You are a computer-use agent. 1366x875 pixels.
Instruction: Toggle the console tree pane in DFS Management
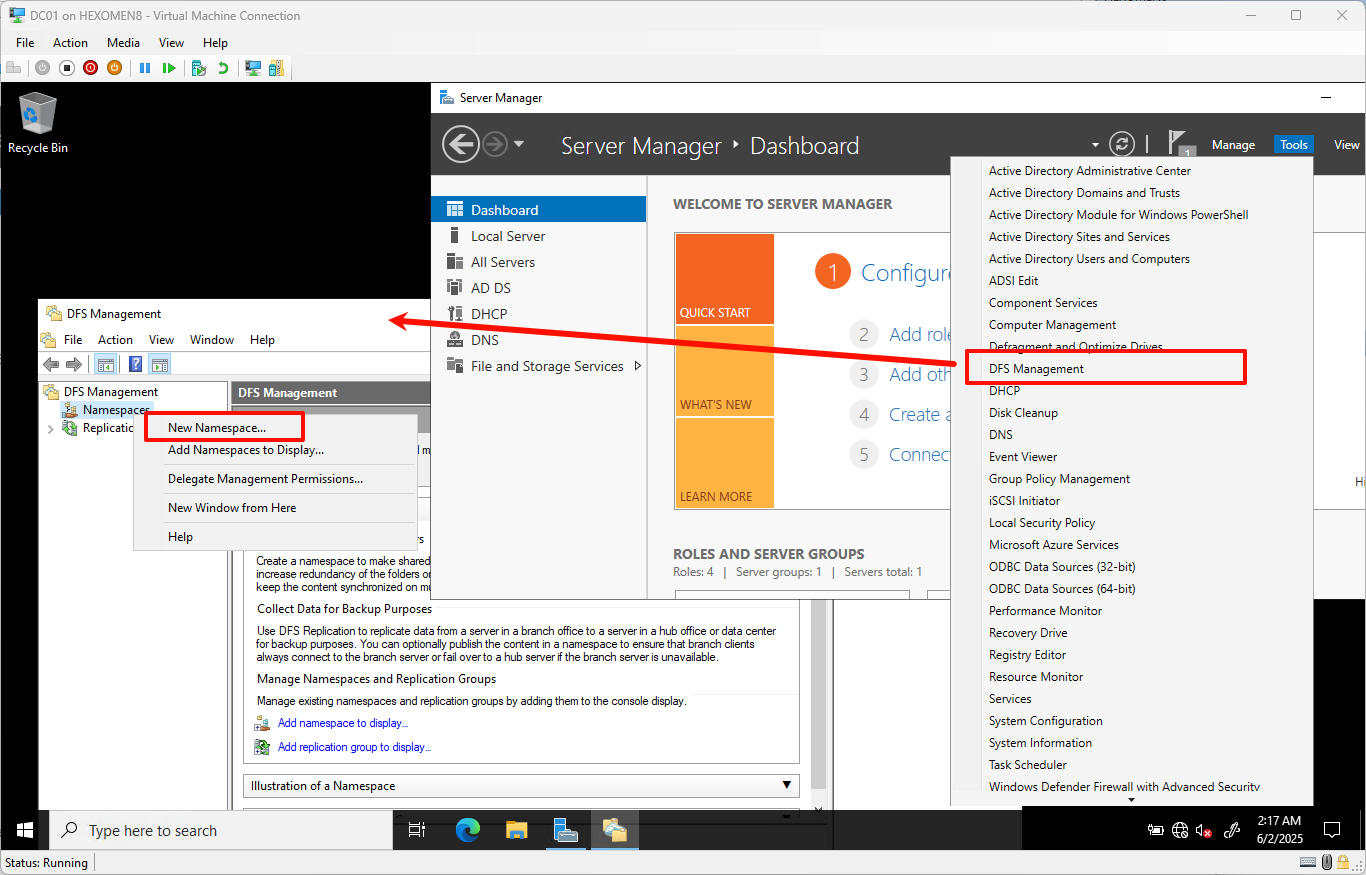click(105, 363)
